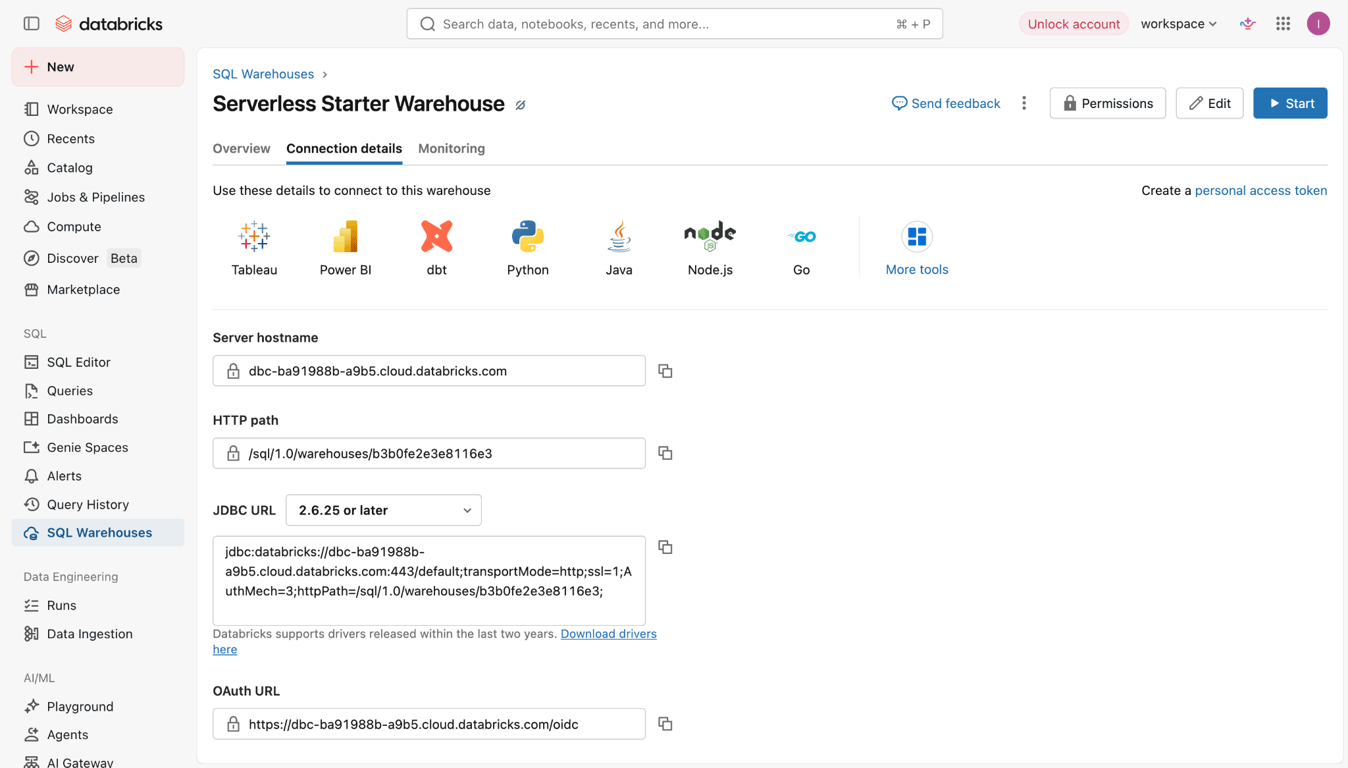
Task: Open More tools
Action: [916, 248]
